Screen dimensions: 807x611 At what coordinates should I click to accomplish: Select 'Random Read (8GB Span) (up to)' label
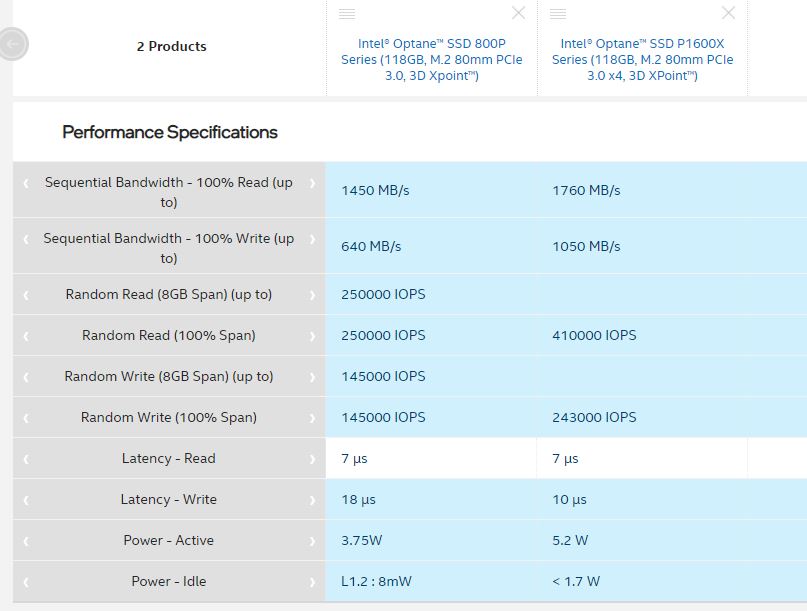click(169, 294)
